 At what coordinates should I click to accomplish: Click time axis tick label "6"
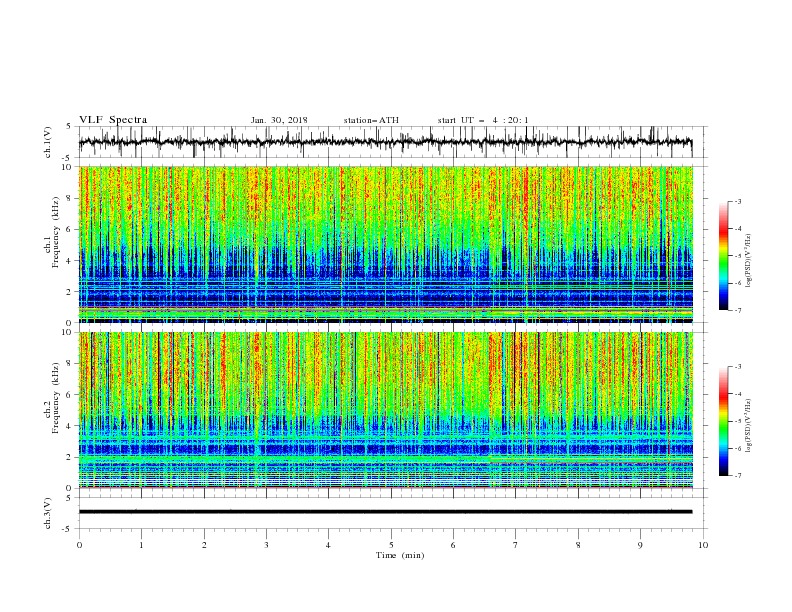pyautogui.click(x=453, y=545)
